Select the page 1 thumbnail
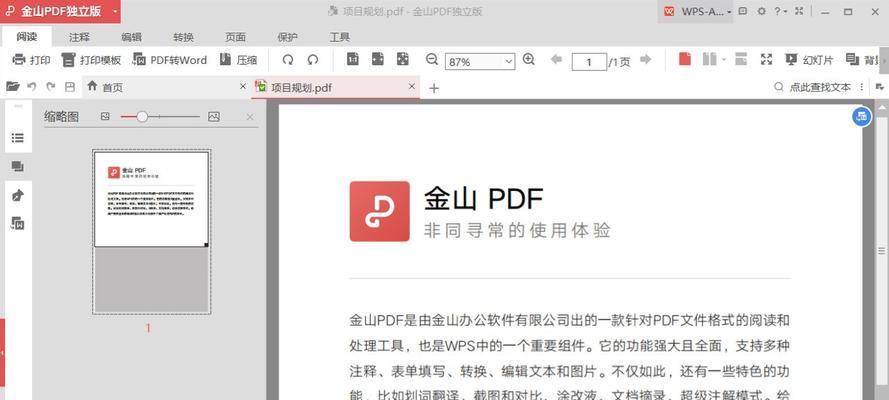 coord(152,231)
